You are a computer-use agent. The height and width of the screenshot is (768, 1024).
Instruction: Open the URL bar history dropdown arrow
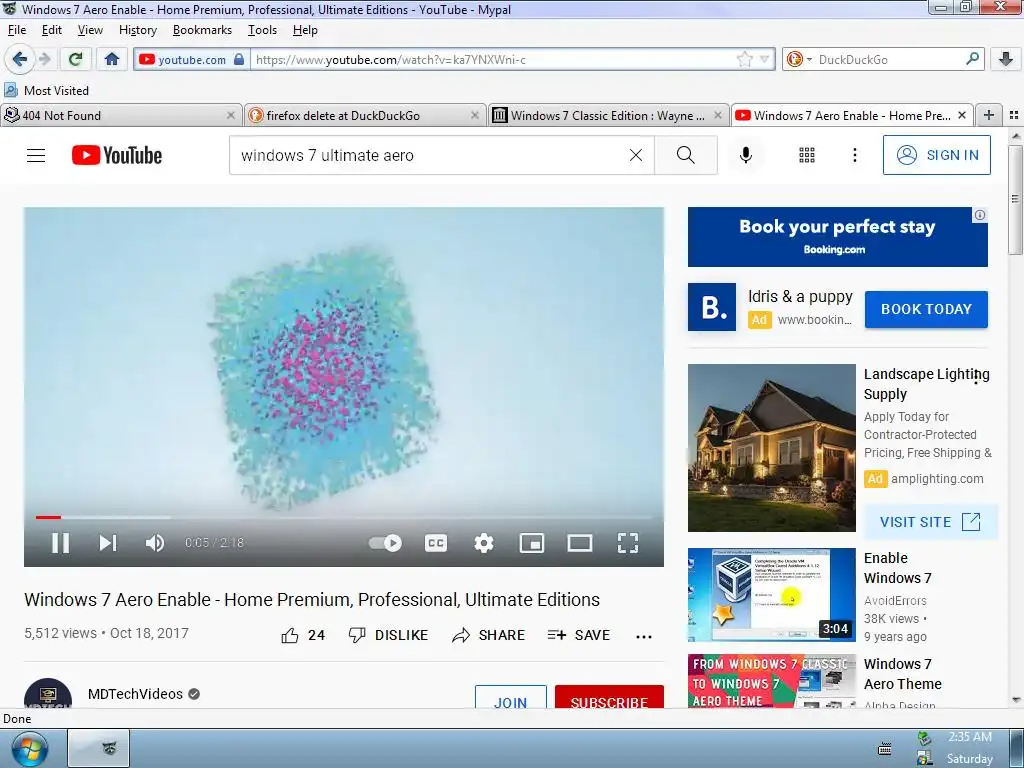tap(765, 59)
